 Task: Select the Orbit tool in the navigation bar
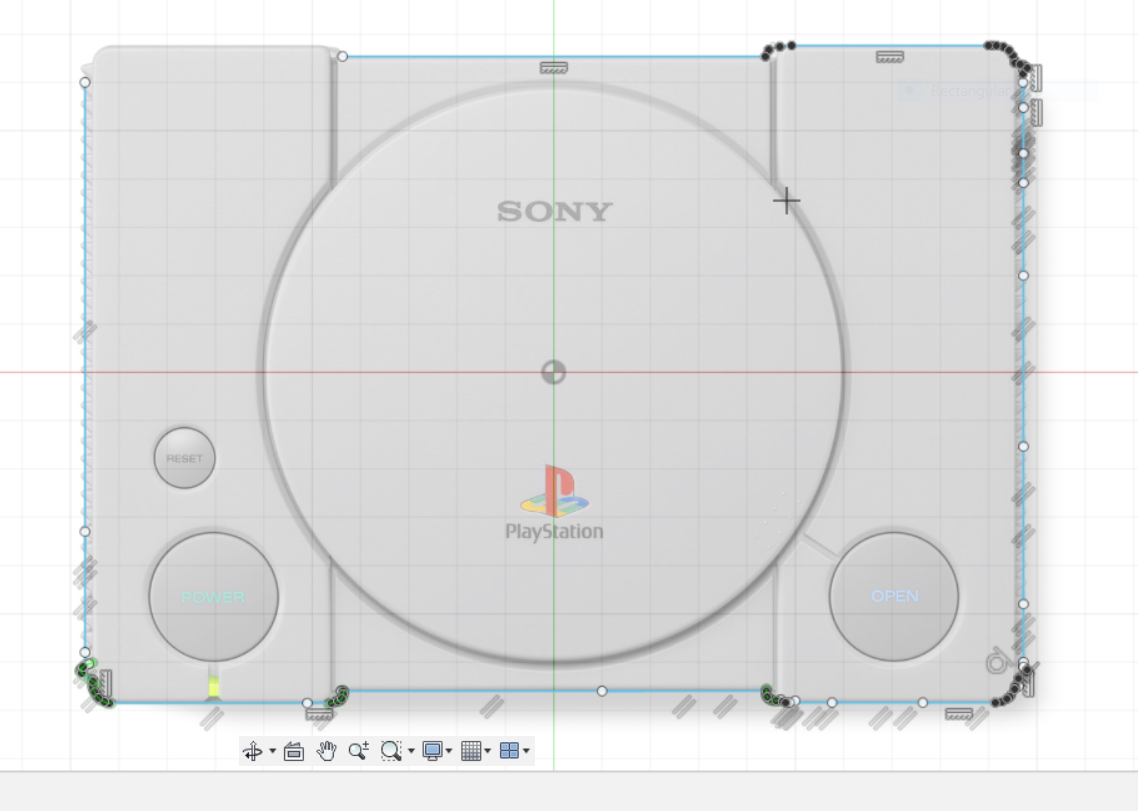click(253, 751)
